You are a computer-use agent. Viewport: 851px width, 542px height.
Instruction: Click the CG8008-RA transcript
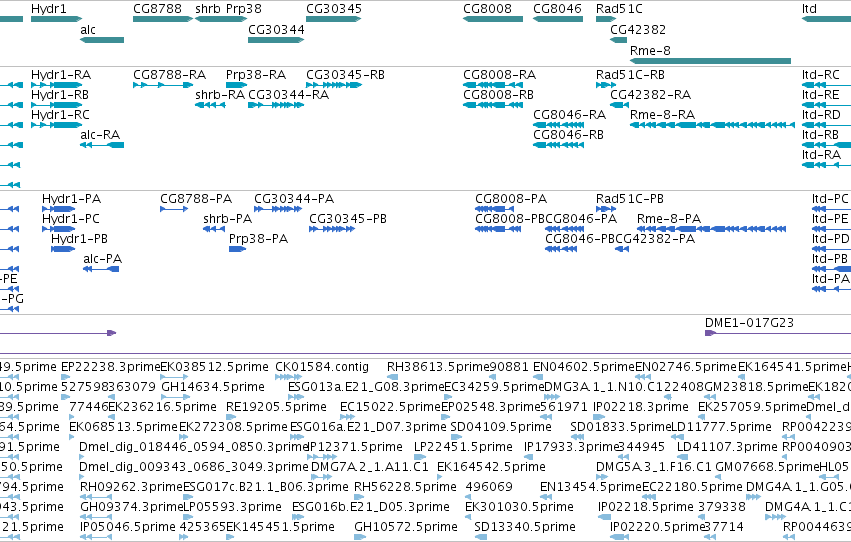point(493,85)
